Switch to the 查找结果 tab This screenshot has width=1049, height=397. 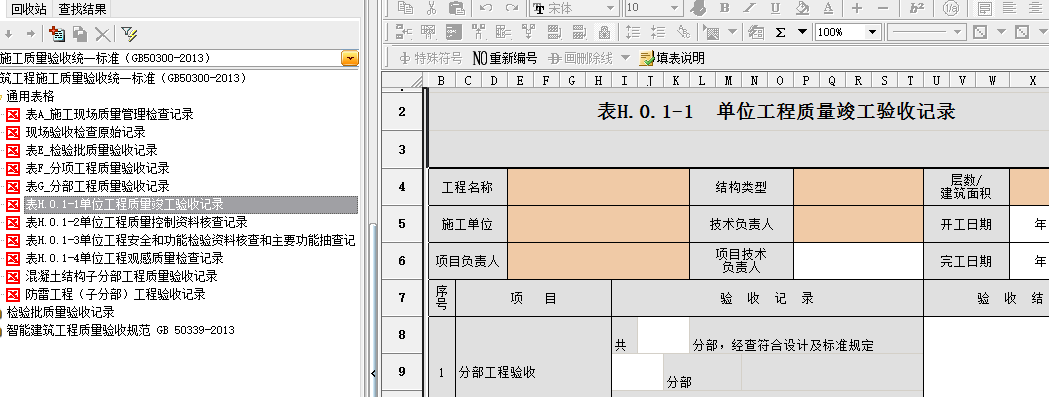(x=82, y=9)
